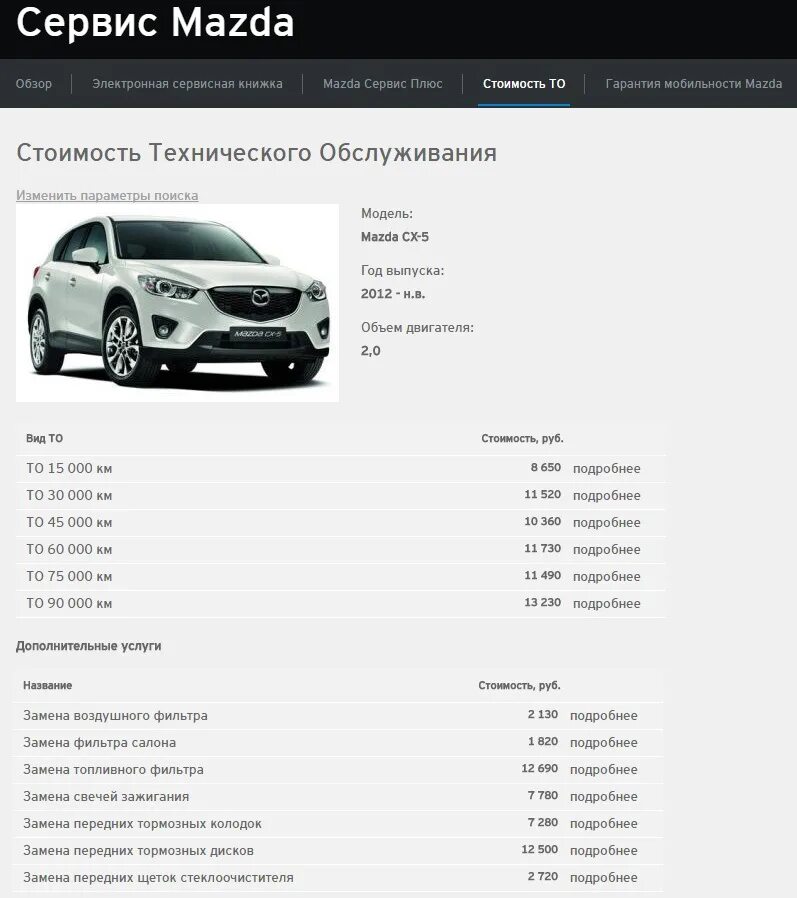Viewport: 797px width, 898px height.
Task: Click the price 7 780
Action: (543, 795)
